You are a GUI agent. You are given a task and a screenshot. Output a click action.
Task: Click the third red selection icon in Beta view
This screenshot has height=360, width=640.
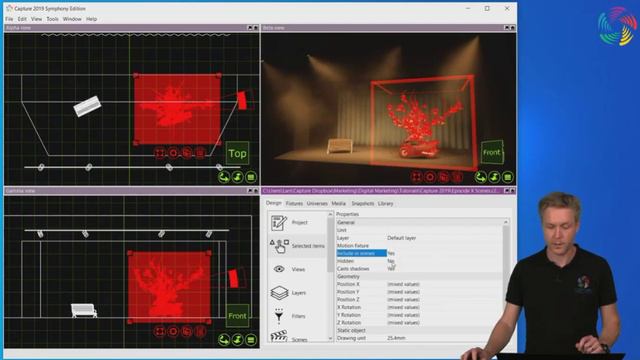click(443, 177)
